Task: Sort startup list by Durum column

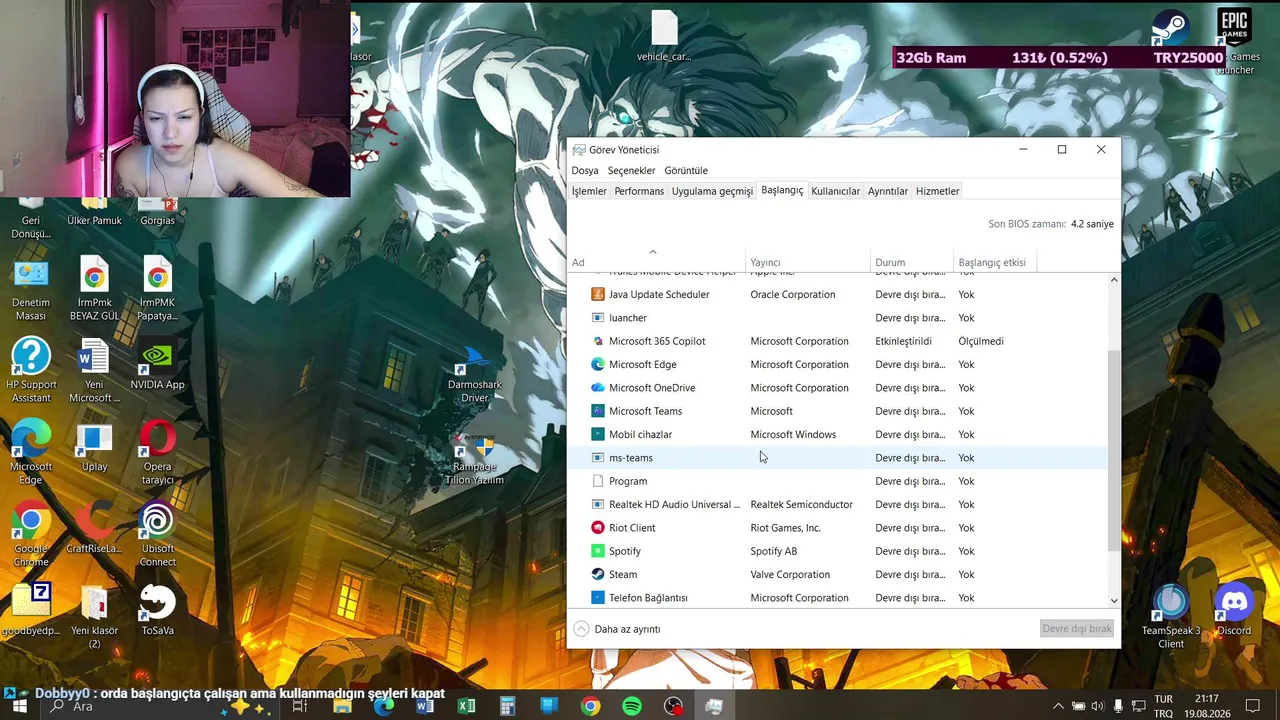Action: click(x=912, y=262)
